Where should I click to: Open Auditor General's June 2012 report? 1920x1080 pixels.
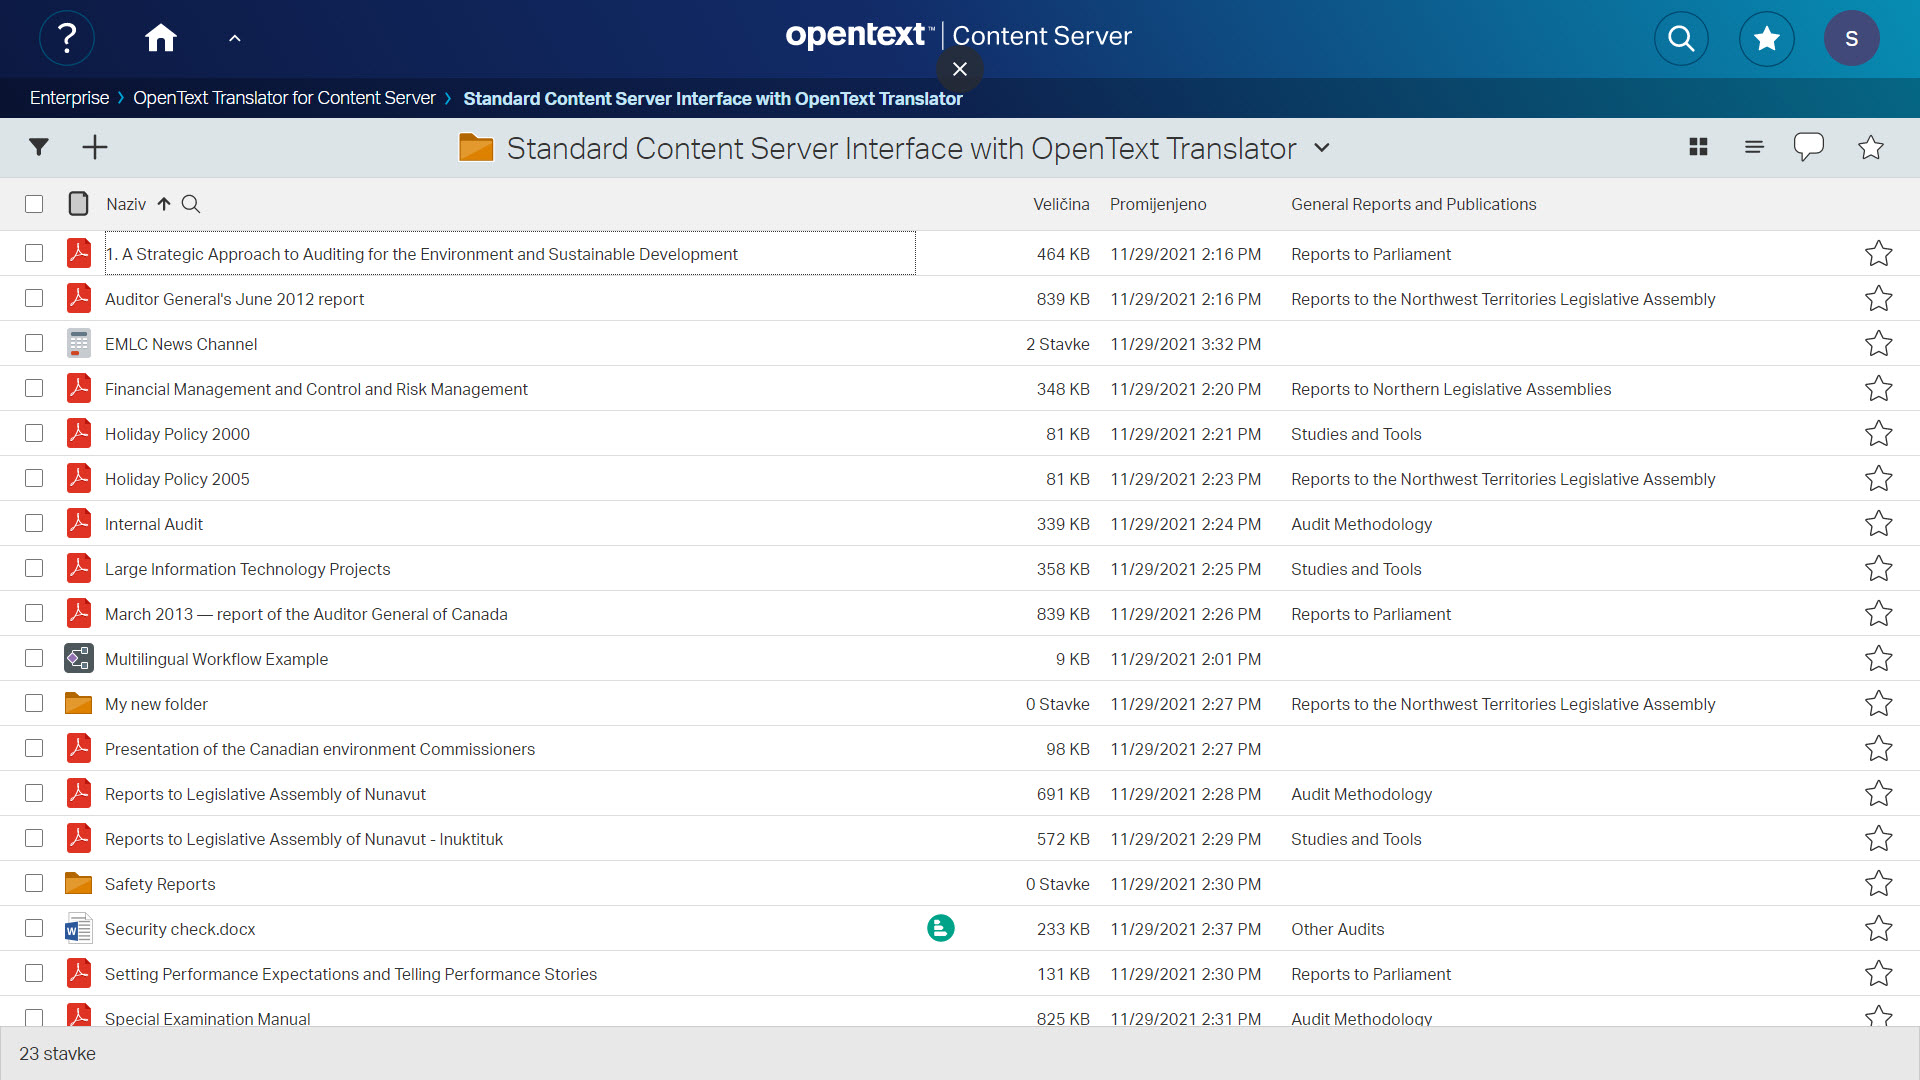pyautogui.click(x=234, y=299)
